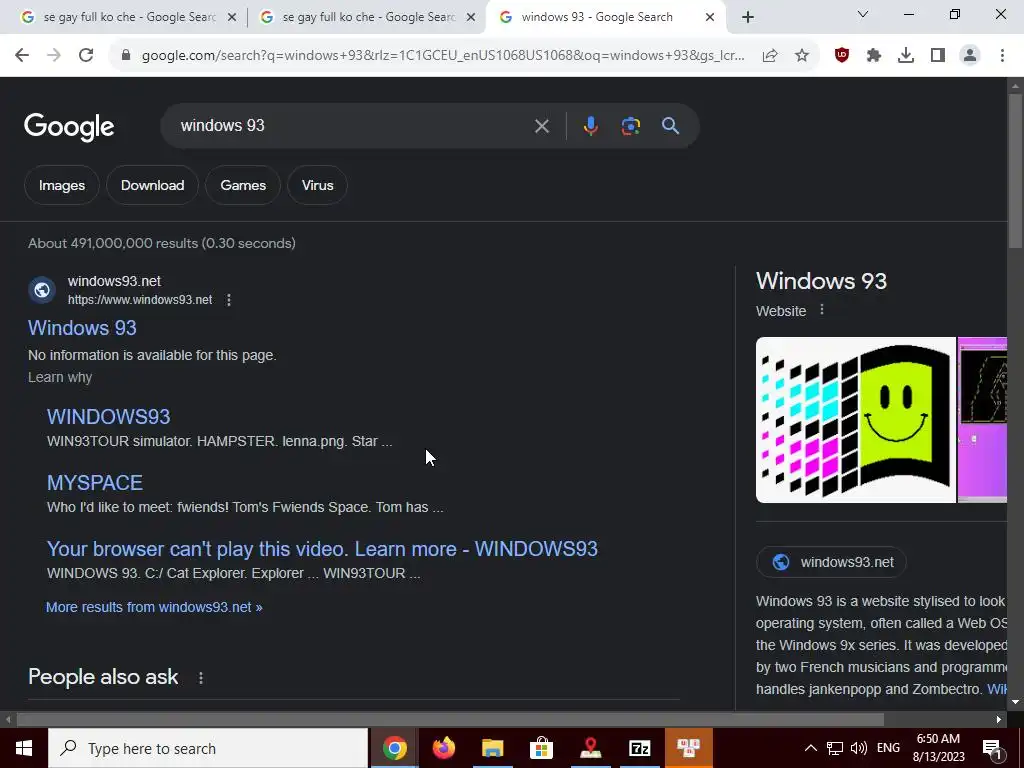Screen dimensions: 1024x768
Task: Click the windows93.net globe favicon in result
Action: [x=42, y=290]
